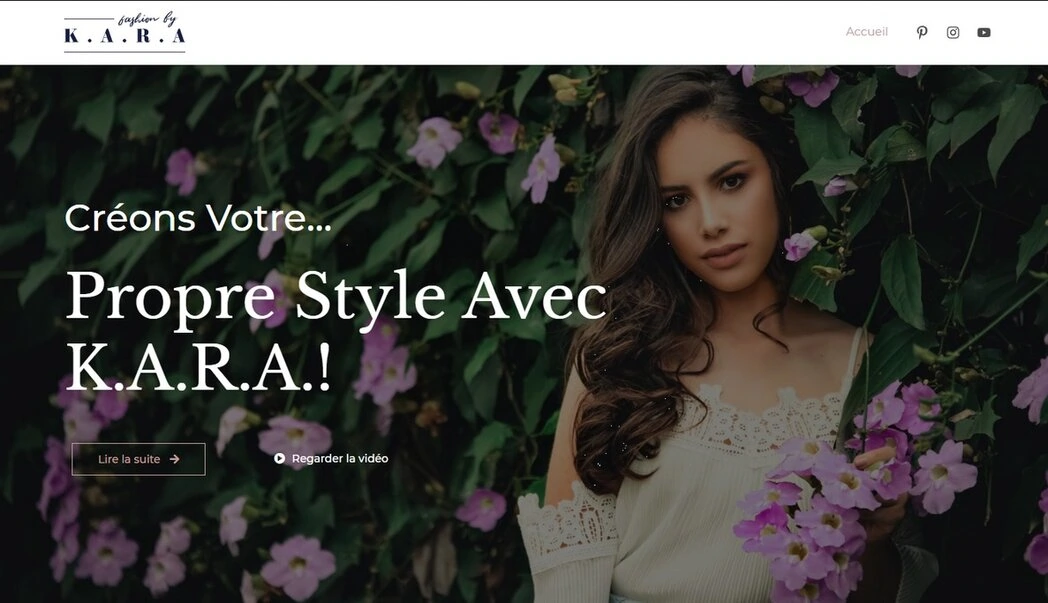This screenshot has width=1048, height=603.
Task: Open the YouTube social icon
Action: coord(984,32)
